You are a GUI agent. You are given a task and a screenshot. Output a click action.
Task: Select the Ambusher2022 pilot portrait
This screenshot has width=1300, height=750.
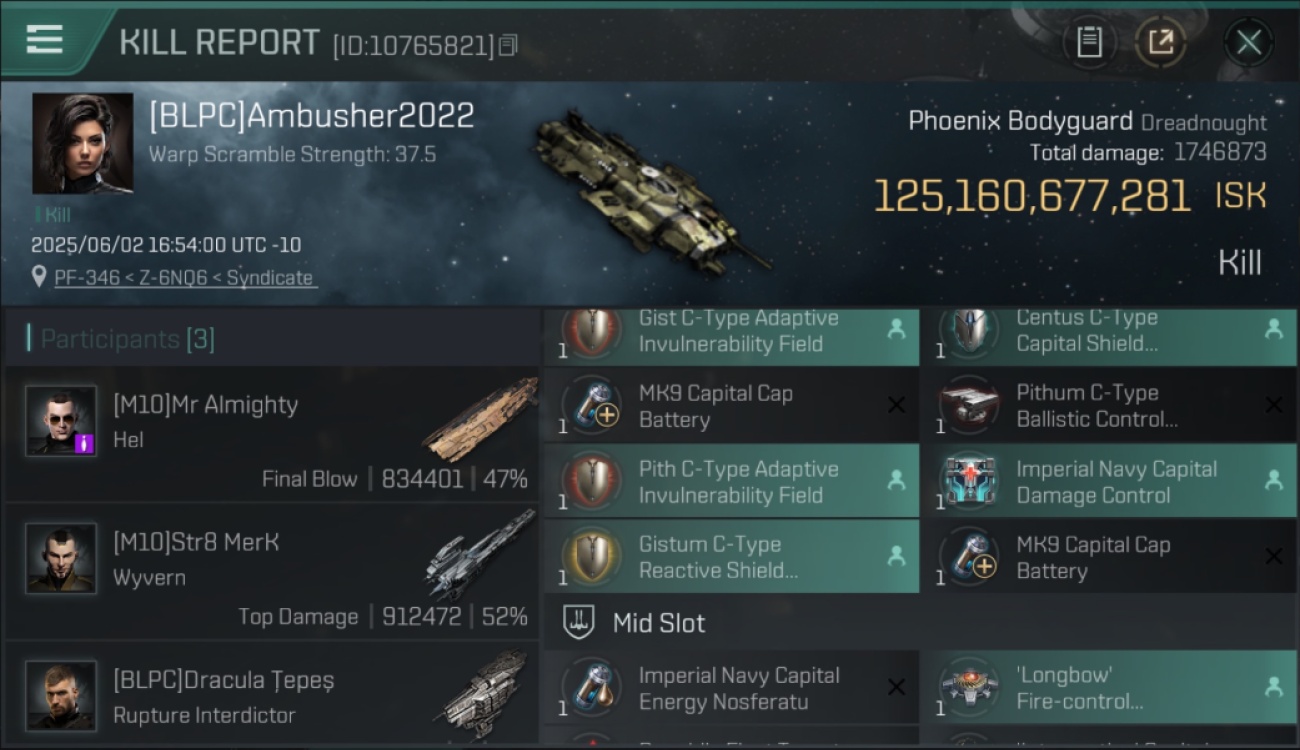[82, 143]
